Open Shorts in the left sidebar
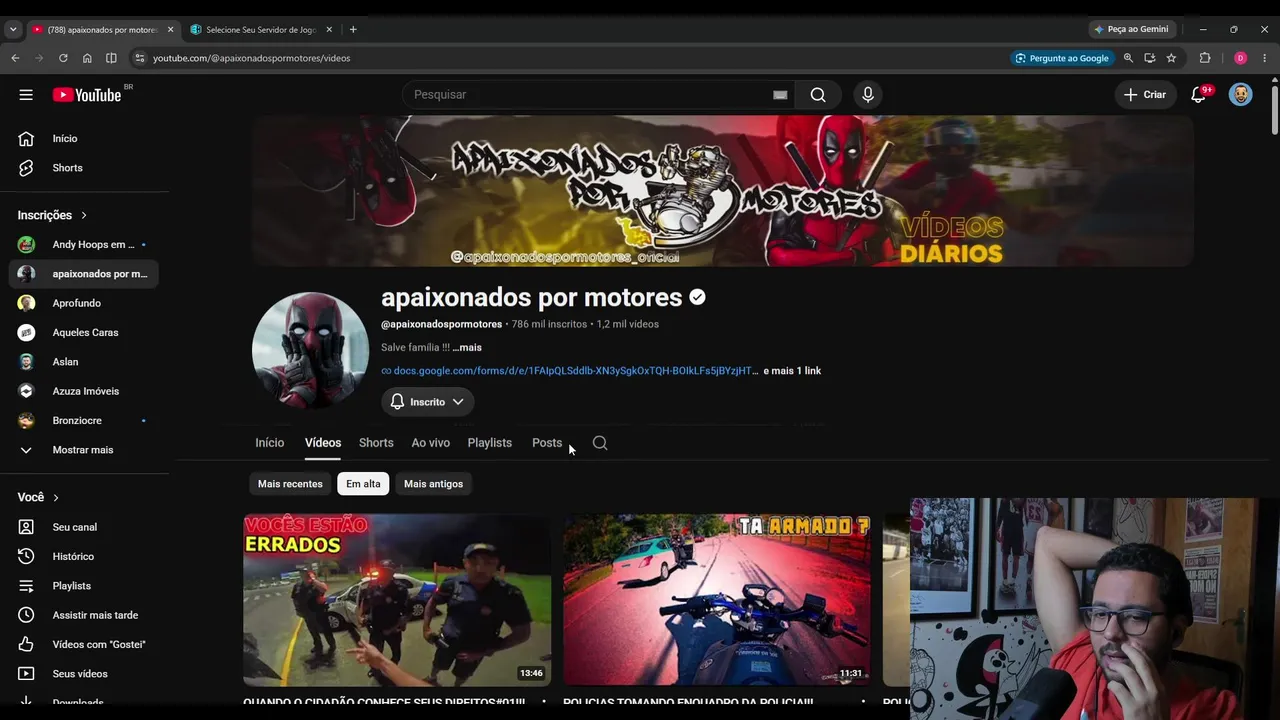 (84, 168)
